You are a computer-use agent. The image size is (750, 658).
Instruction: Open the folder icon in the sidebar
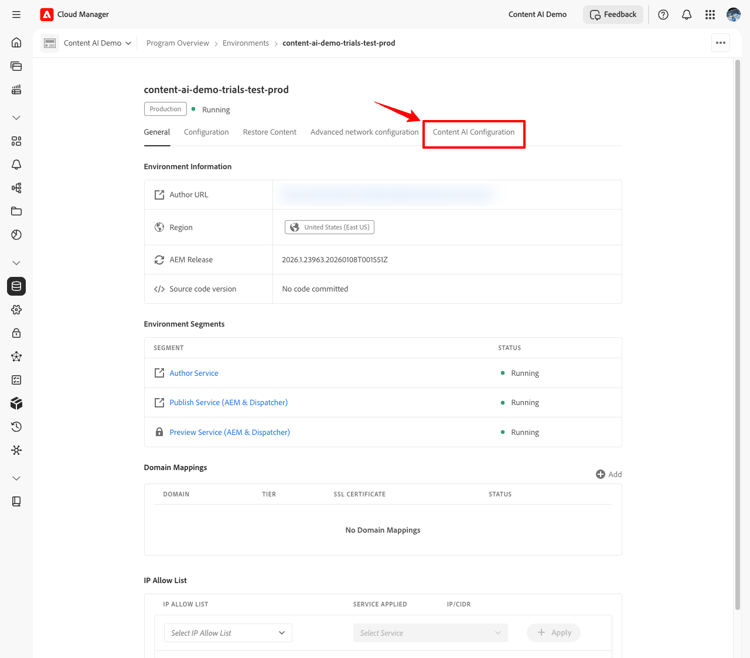(16, 211)
